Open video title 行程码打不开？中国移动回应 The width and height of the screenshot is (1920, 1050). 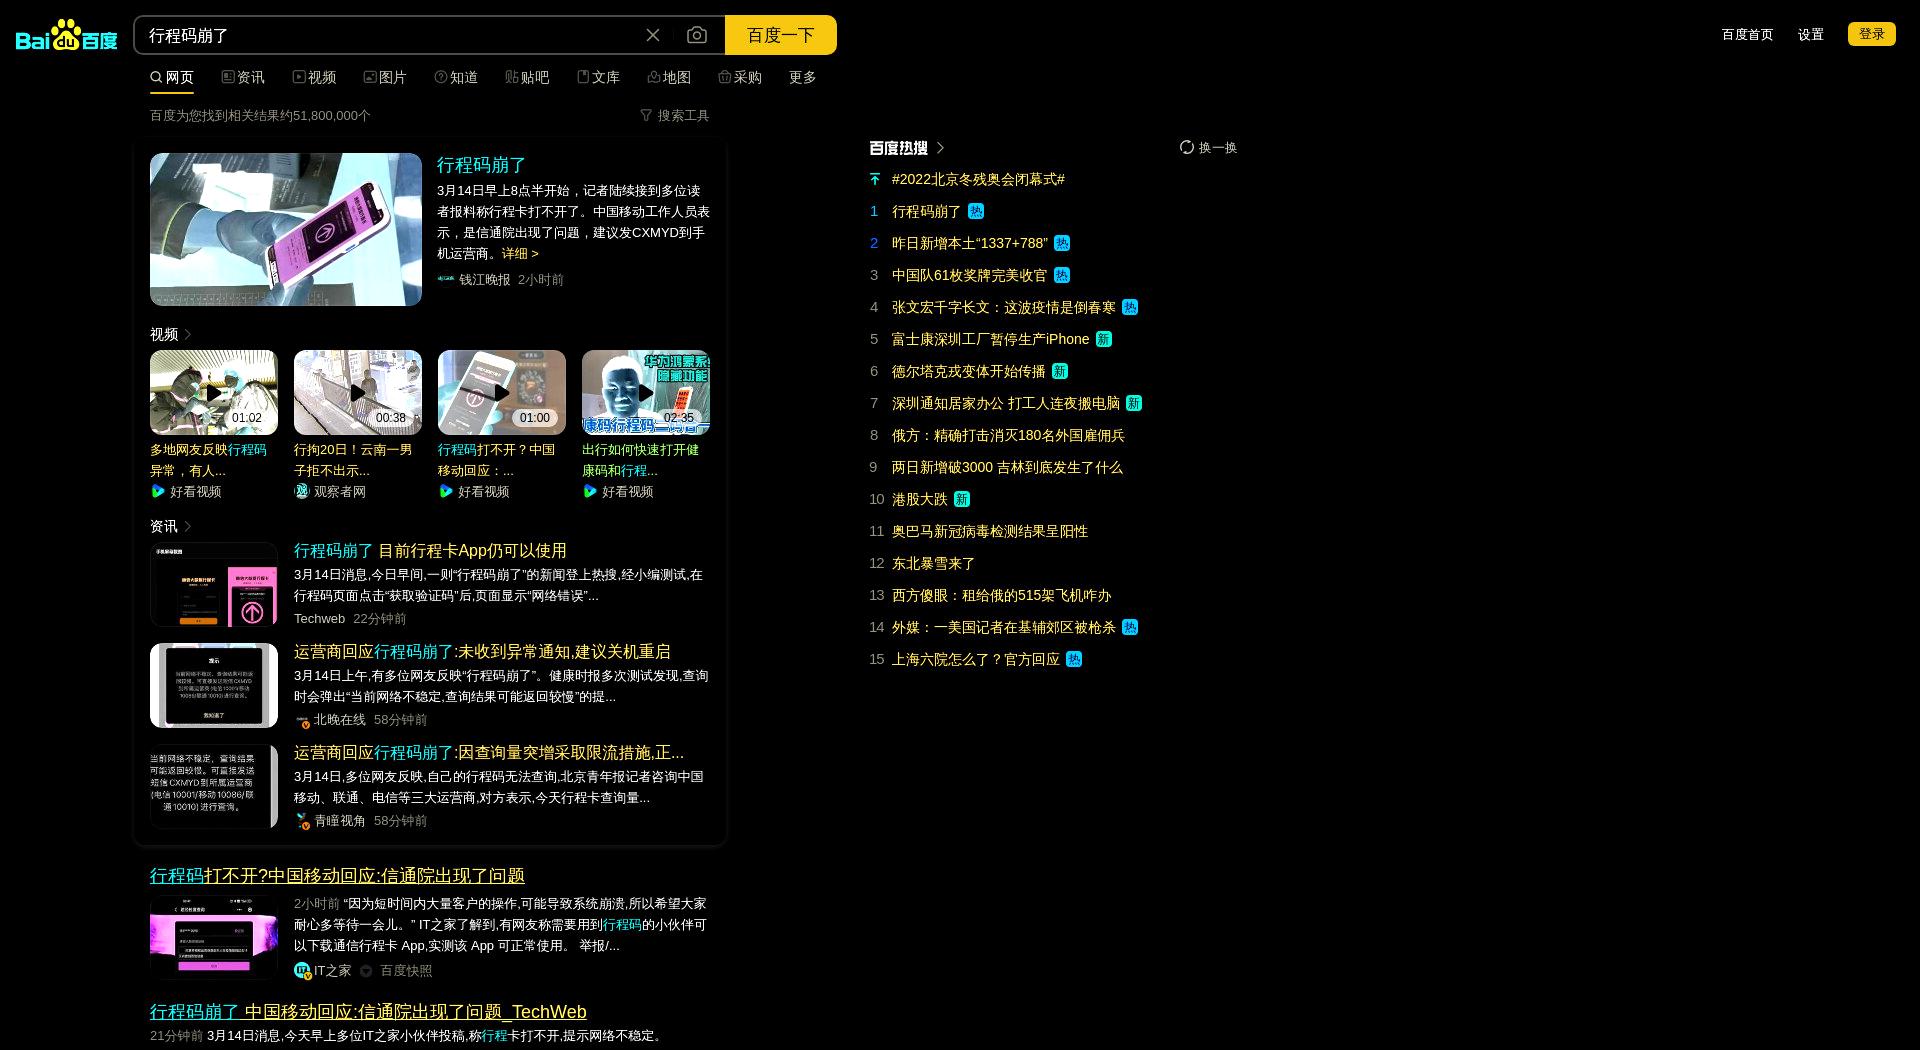point(496,460)
